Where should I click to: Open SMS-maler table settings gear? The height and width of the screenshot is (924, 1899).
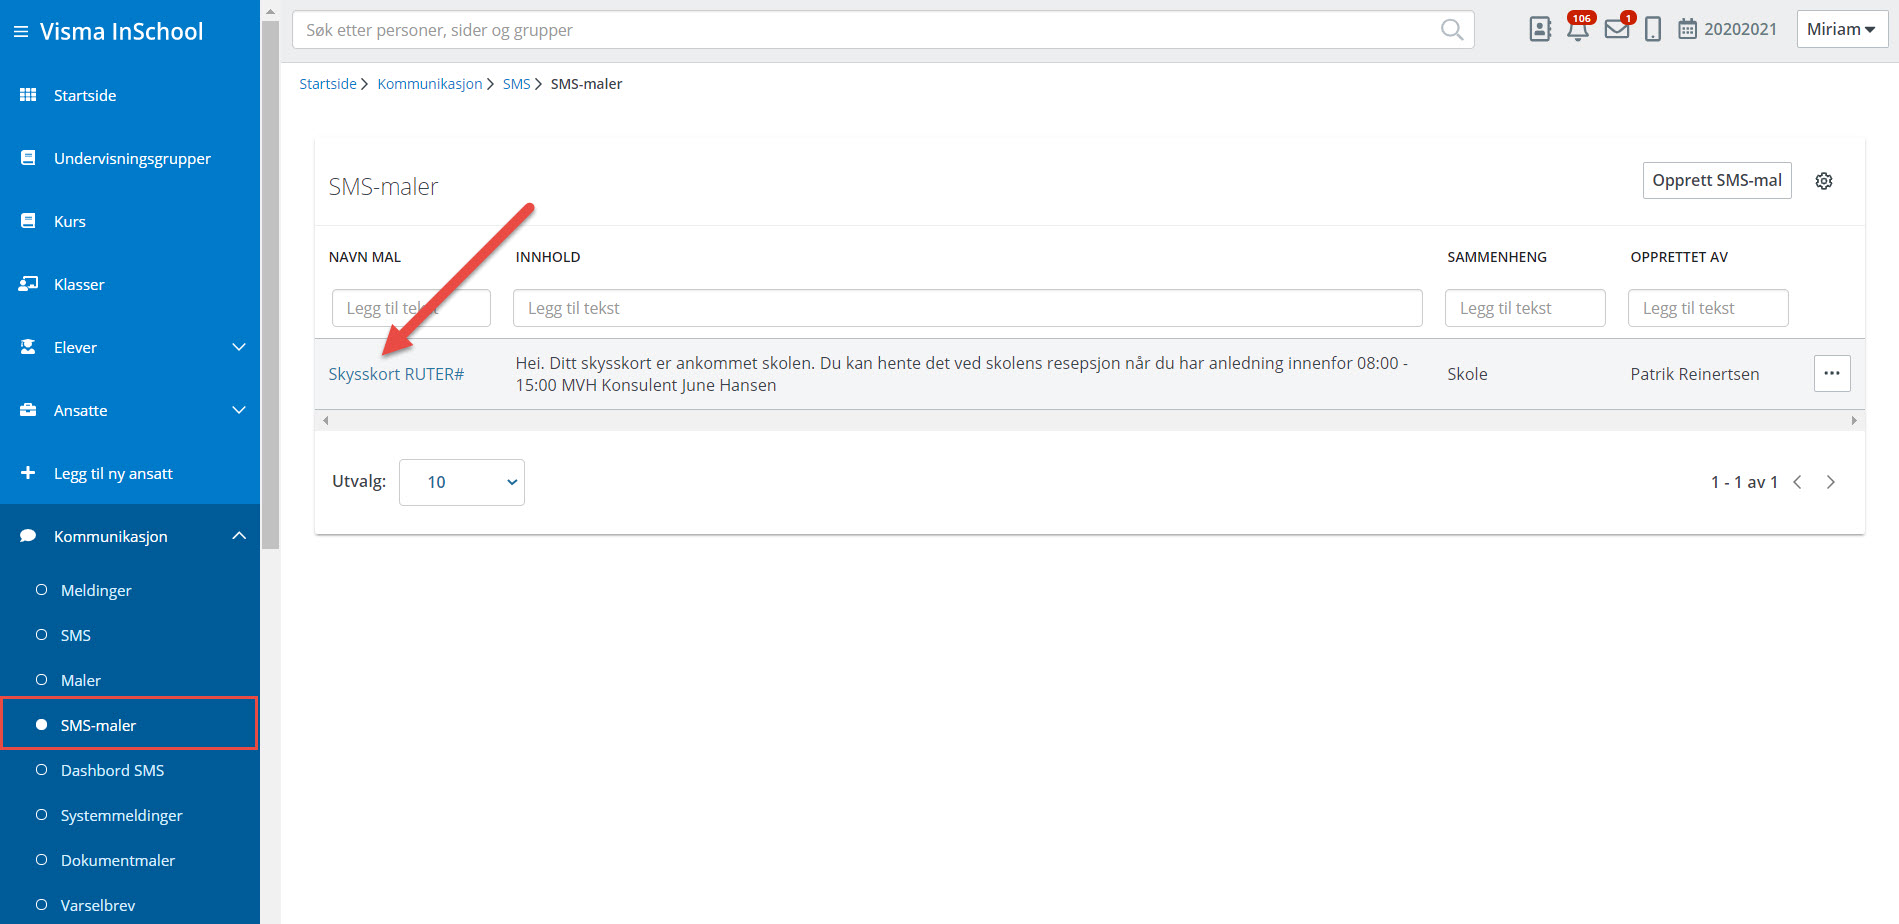click(1824, 181)
